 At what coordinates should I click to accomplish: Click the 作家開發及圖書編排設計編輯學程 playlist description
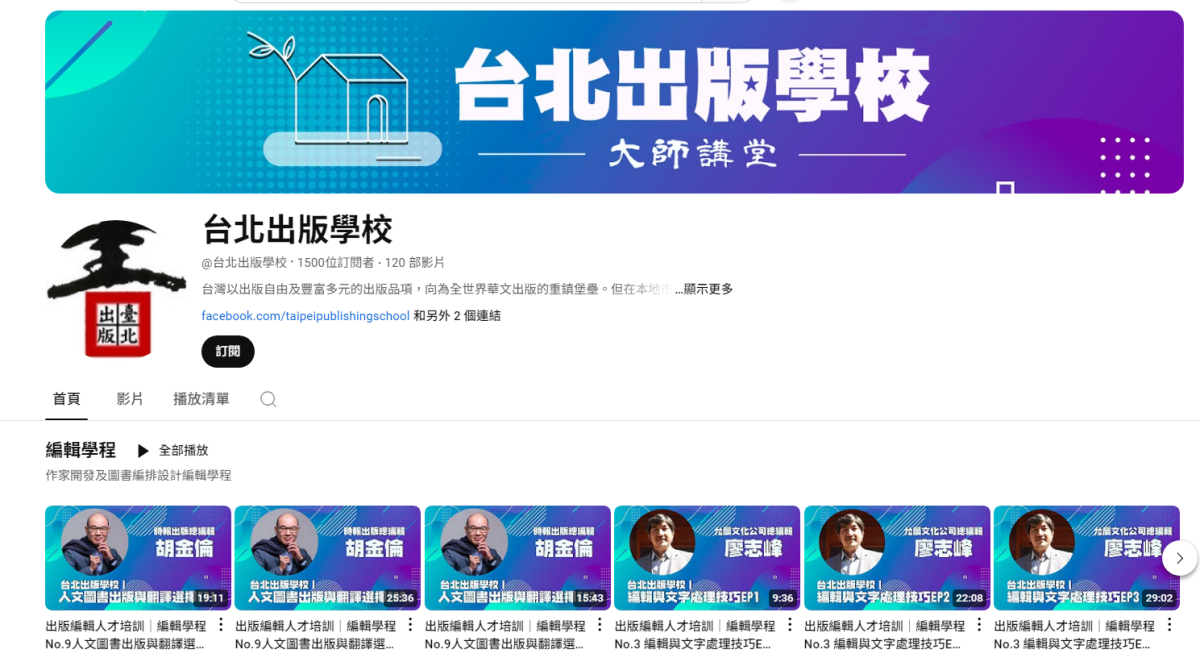(x=138, y=476)
